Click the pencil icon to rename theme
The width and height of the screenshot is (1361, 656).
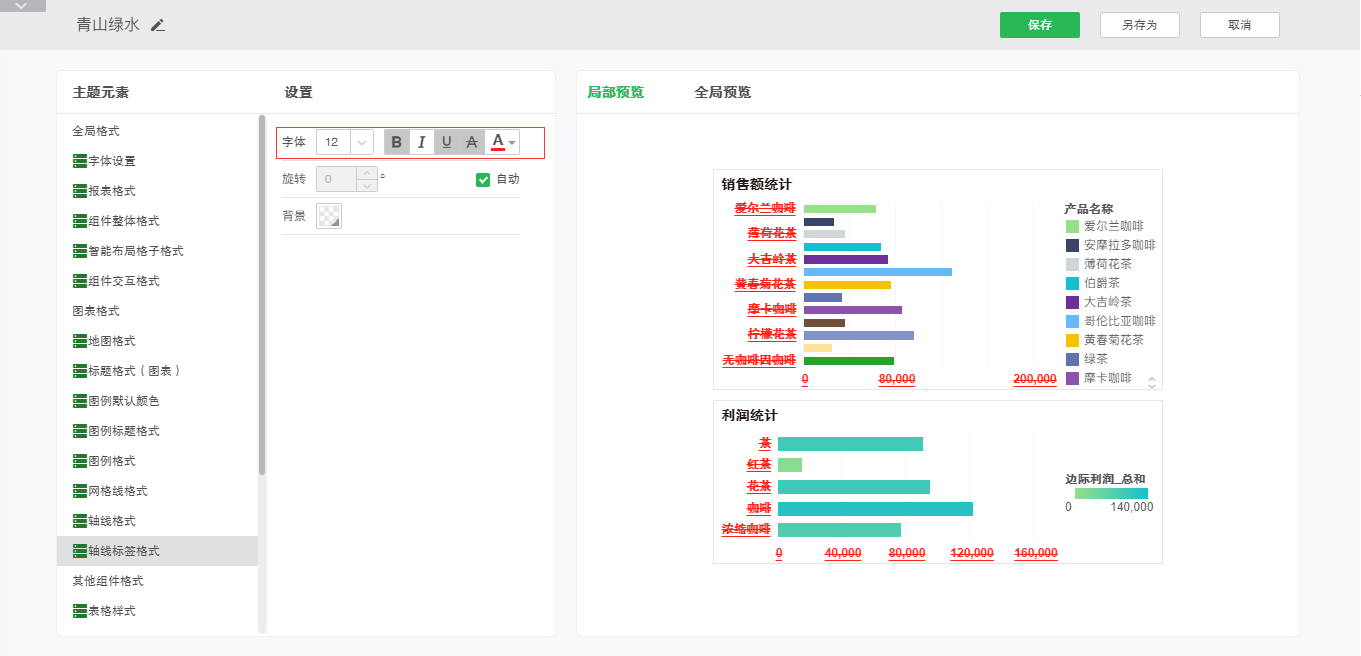[158, 25]
